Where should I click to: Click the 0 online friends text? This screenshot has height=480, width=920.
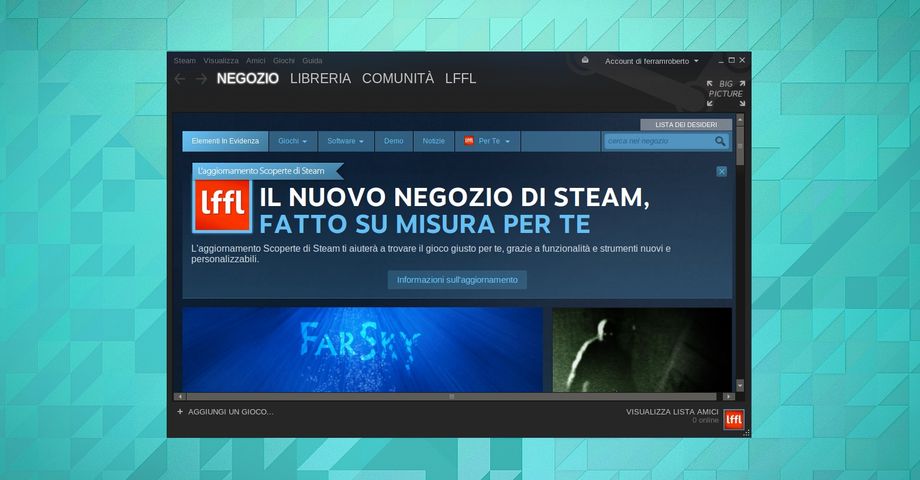[705, 420]
